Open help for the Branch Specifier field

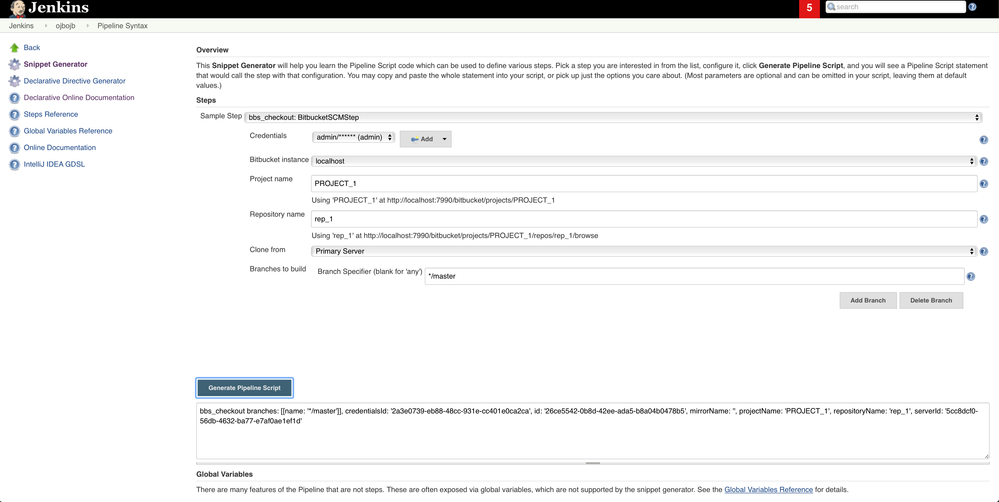tap(971, 276)
